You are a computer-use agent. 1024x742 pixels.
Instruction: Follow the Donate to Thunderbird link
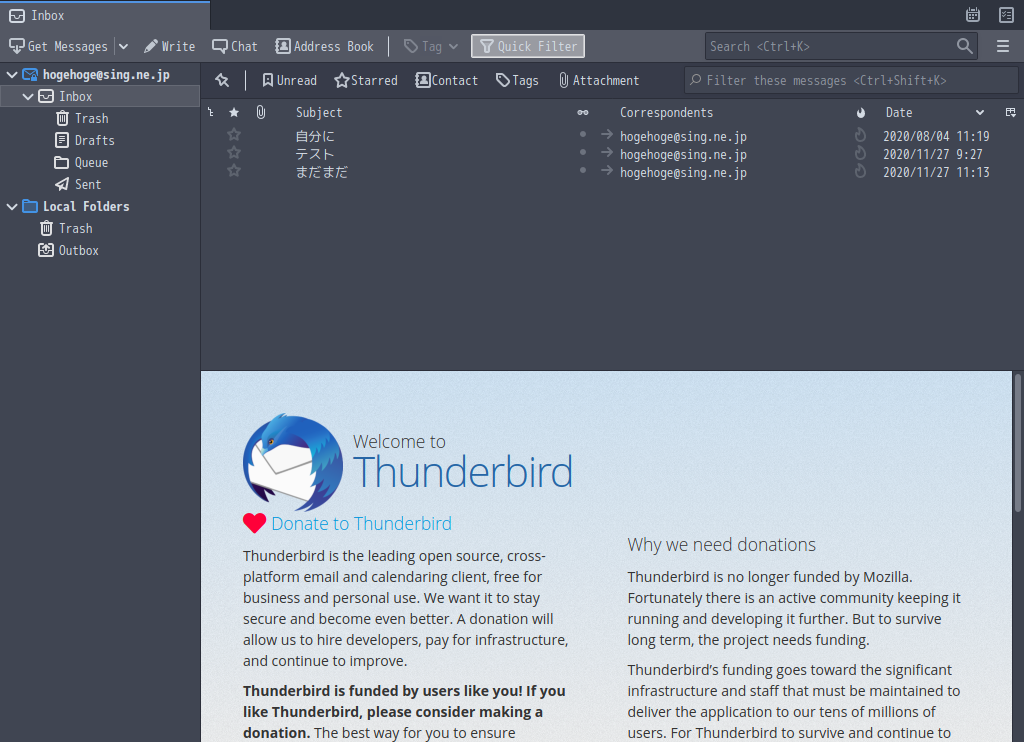point(361,524)
